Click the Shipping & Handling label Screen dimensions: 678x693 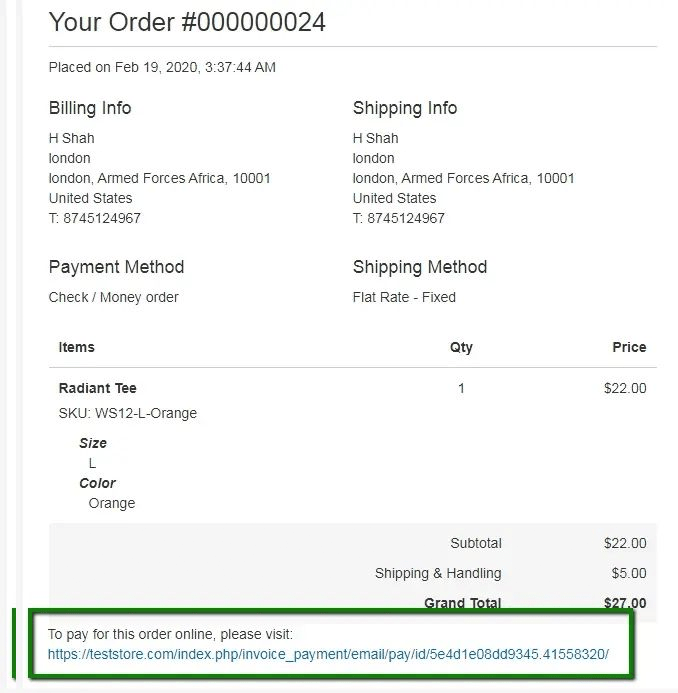(x=438, y=573)
